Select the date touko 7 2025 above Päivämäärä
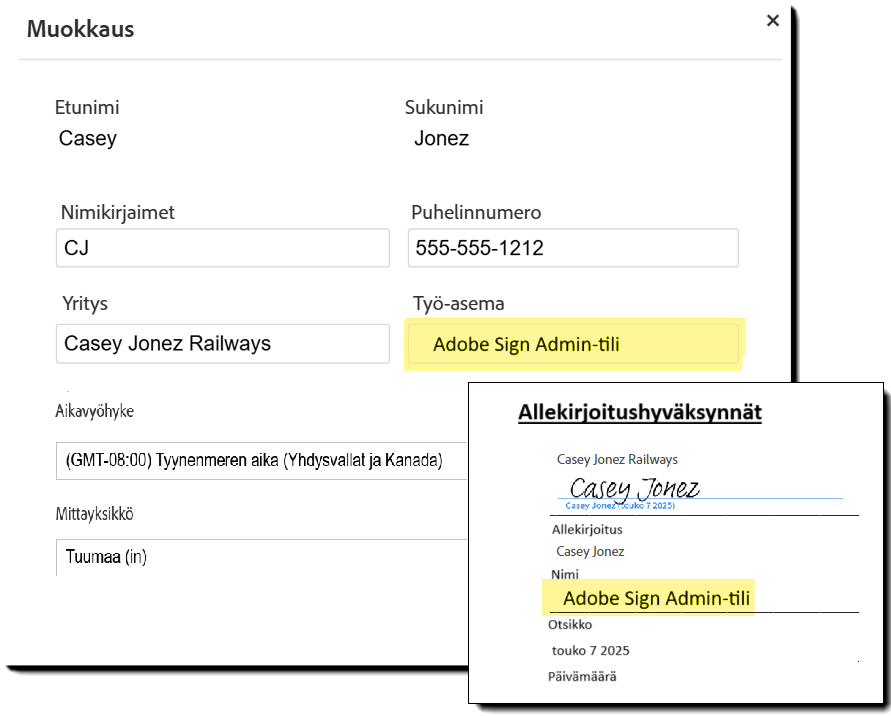The height and width of the screenshot is (716, 891). click(x=590, y=651)
